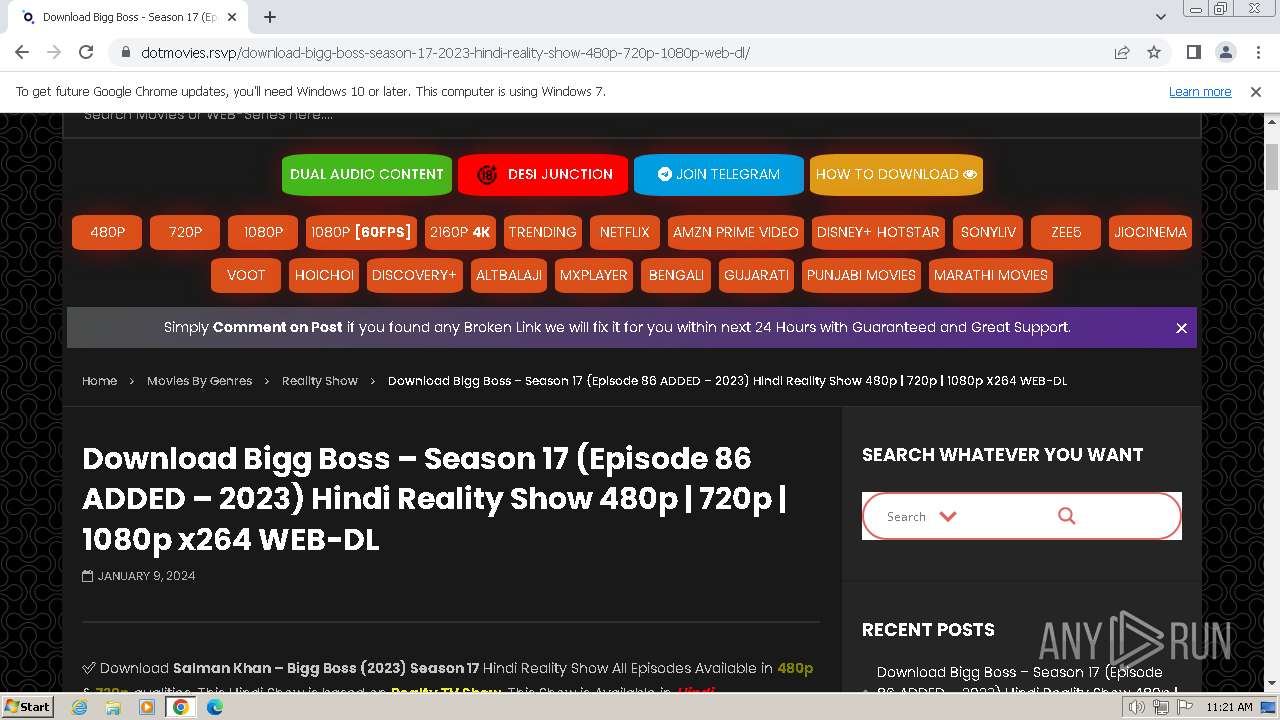Open recent post Bigg Boss Season 17
The width and height of the screenshot is (1280, 720).
click(x=1027, y=681)
